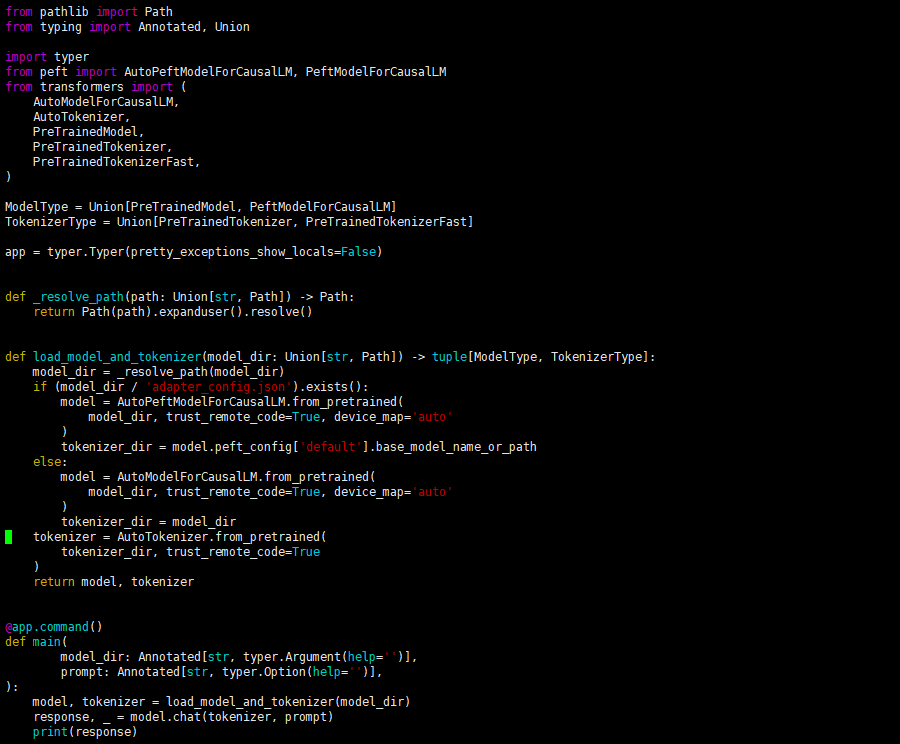Click the '_resolve_path' function name in its definition
The width and height of the screenshot is (900, 744).
click(x=79, y=297)
